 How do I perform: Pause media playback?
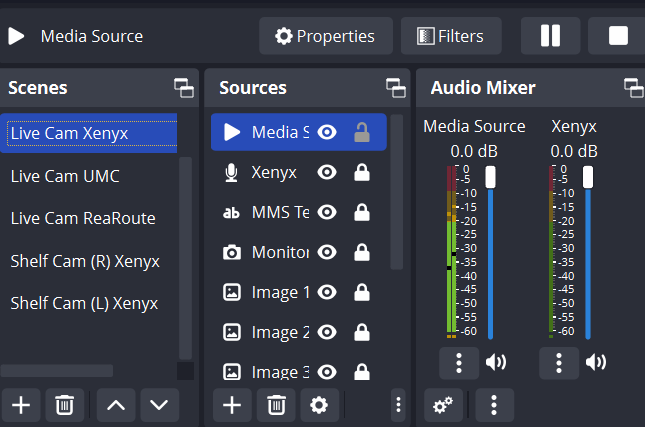[x=550, y=36]
